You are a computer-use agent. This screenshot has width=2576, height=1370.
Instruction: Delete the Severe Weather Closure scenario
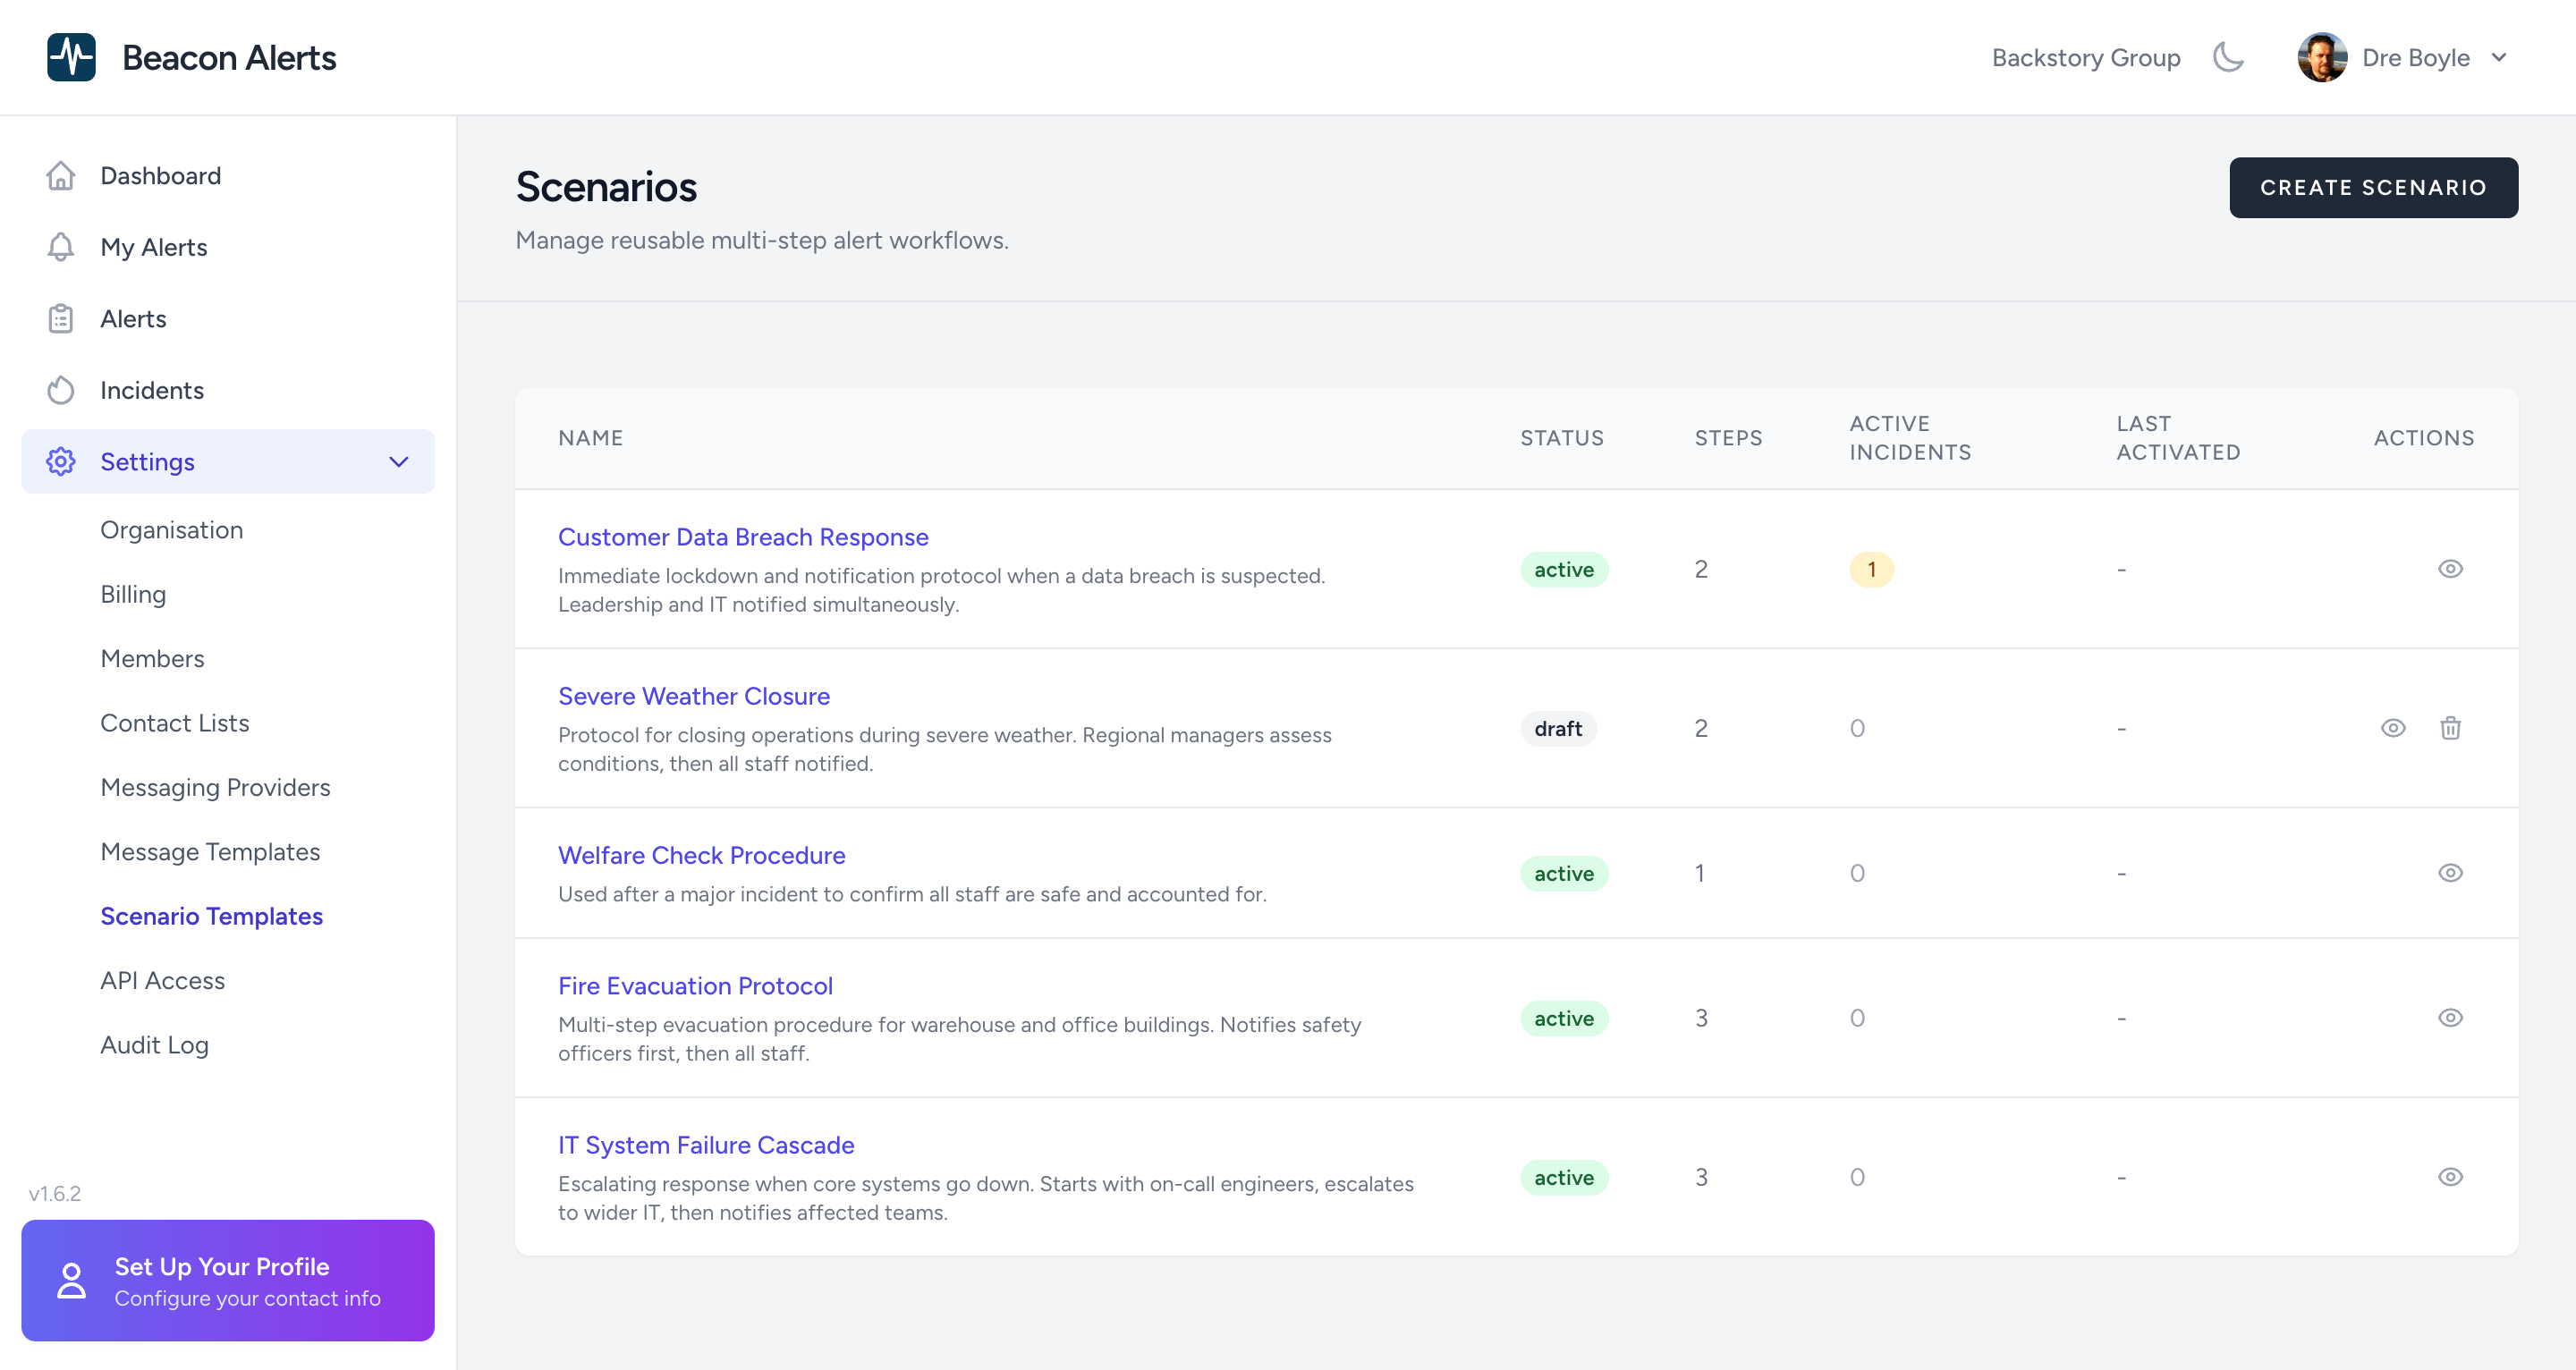(2450, 728)
